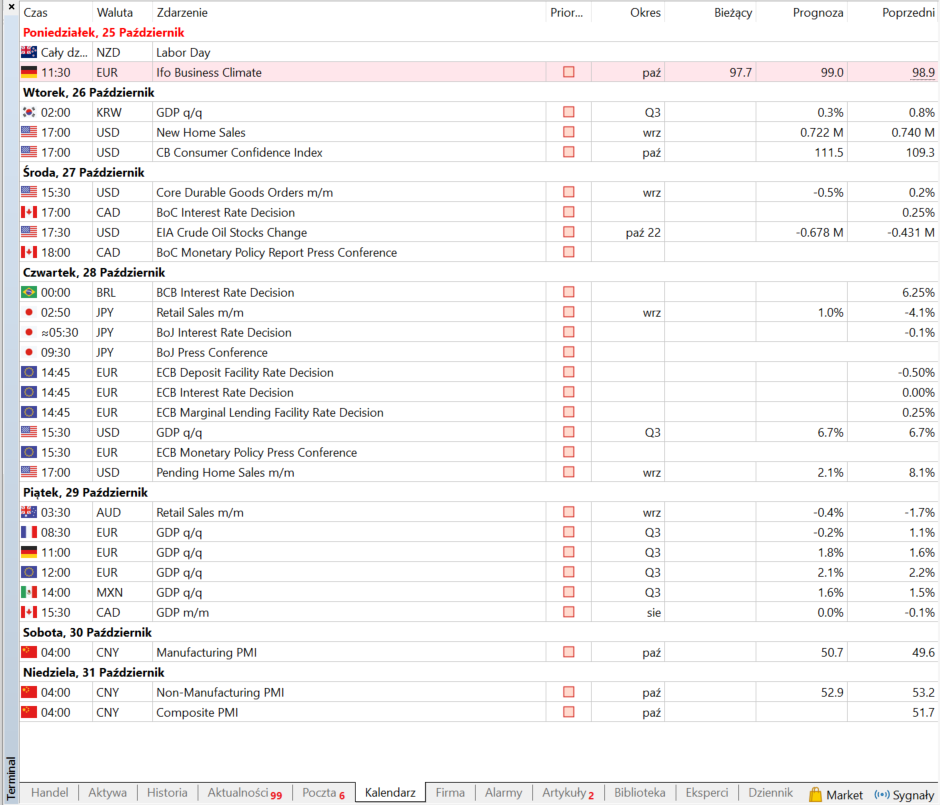The width and height of the screenshot is (940, 805).
Task: Click the Japan flag beside Retail Sales m/m
Action: coord(29,312)
